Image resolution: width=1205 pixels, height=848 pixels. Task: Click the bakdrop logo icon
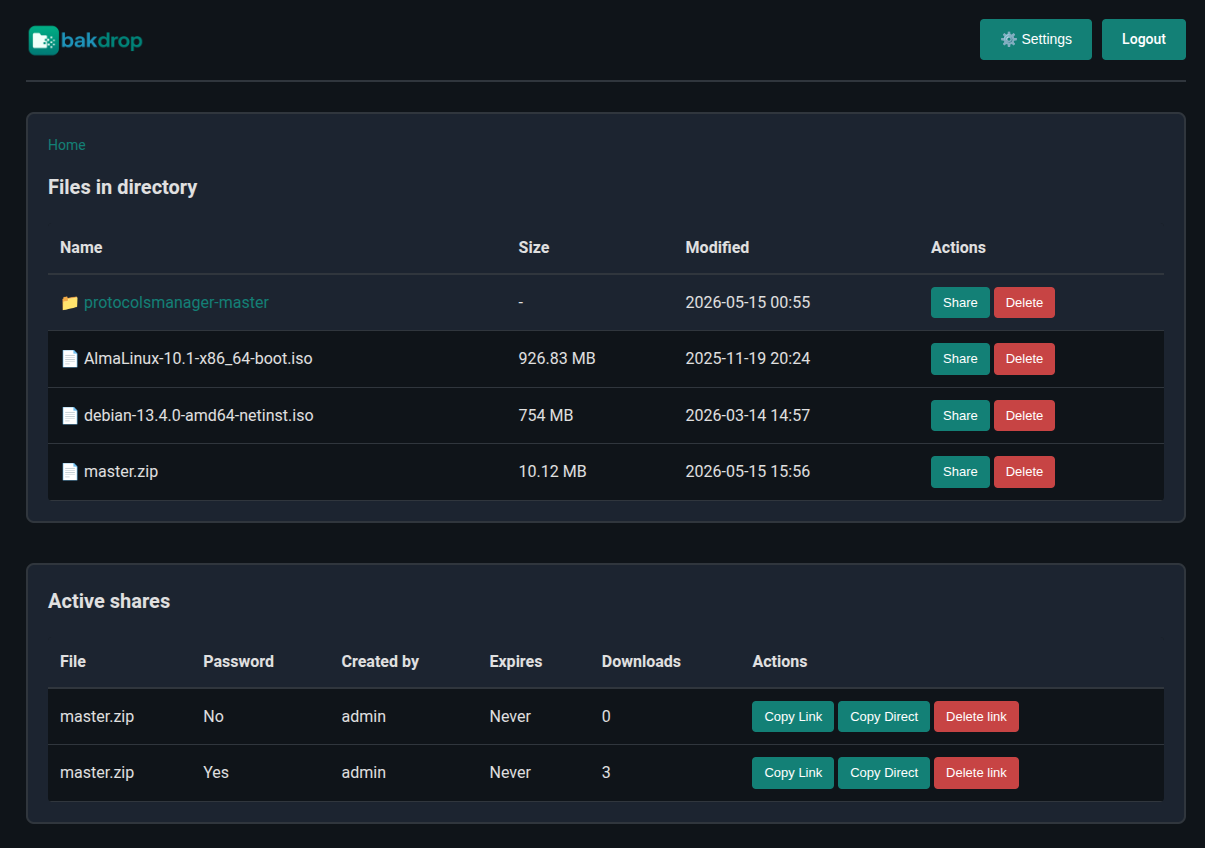pyautogui.click(x=44, y=40)
